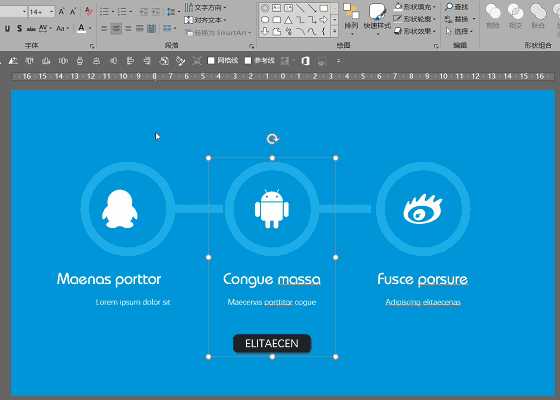The image size is (560, 400).
Task: Expand the shapes gallery more arrow
Action: coord(335,31)
